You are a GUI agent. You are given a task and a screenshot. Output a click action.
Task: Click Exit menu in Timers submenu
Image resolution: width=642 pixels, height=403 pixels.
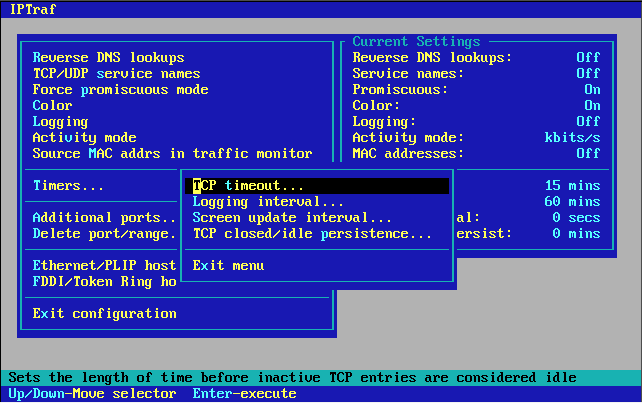(x=228, y=266)
